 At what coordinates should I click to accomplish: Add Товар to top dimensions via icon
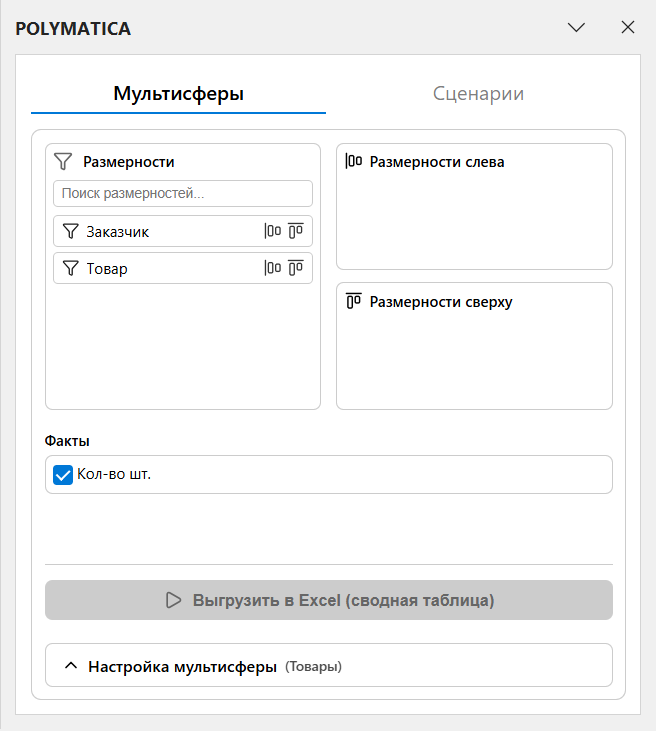pos(296,268)
